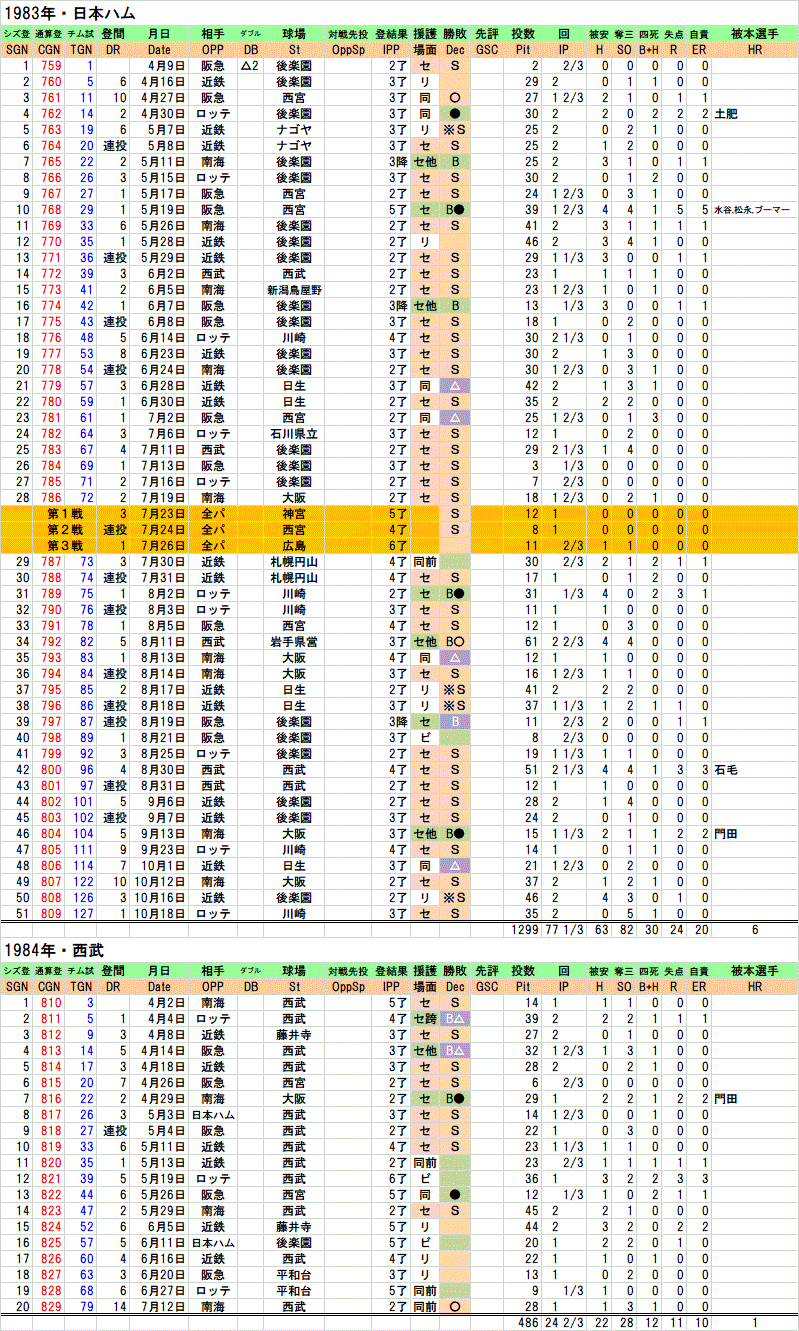Click the 第2戦 all-star row label
Viewport: 799px width, 1331px height.
(x=63, y=529)
